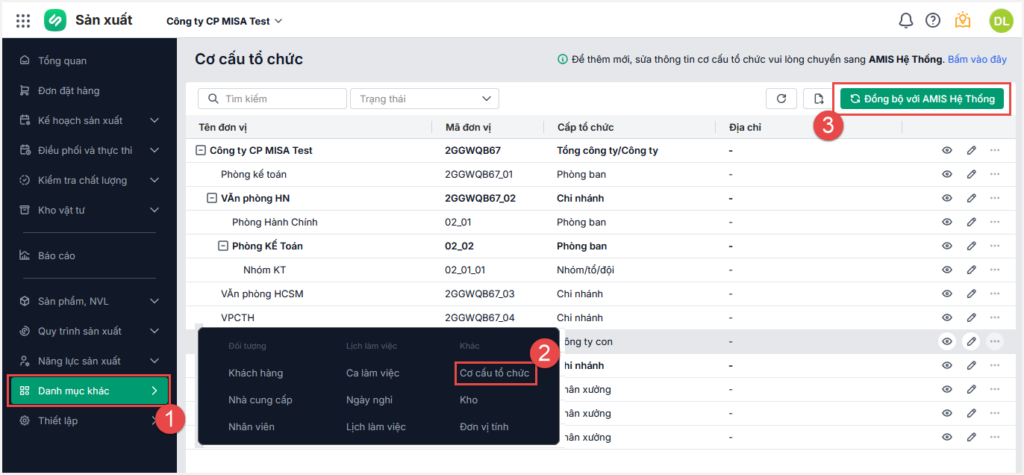1024x475 pixels.
Task: Choose Nhà cung cấp in the flyout menu
Action: click(x=260, y=400)
